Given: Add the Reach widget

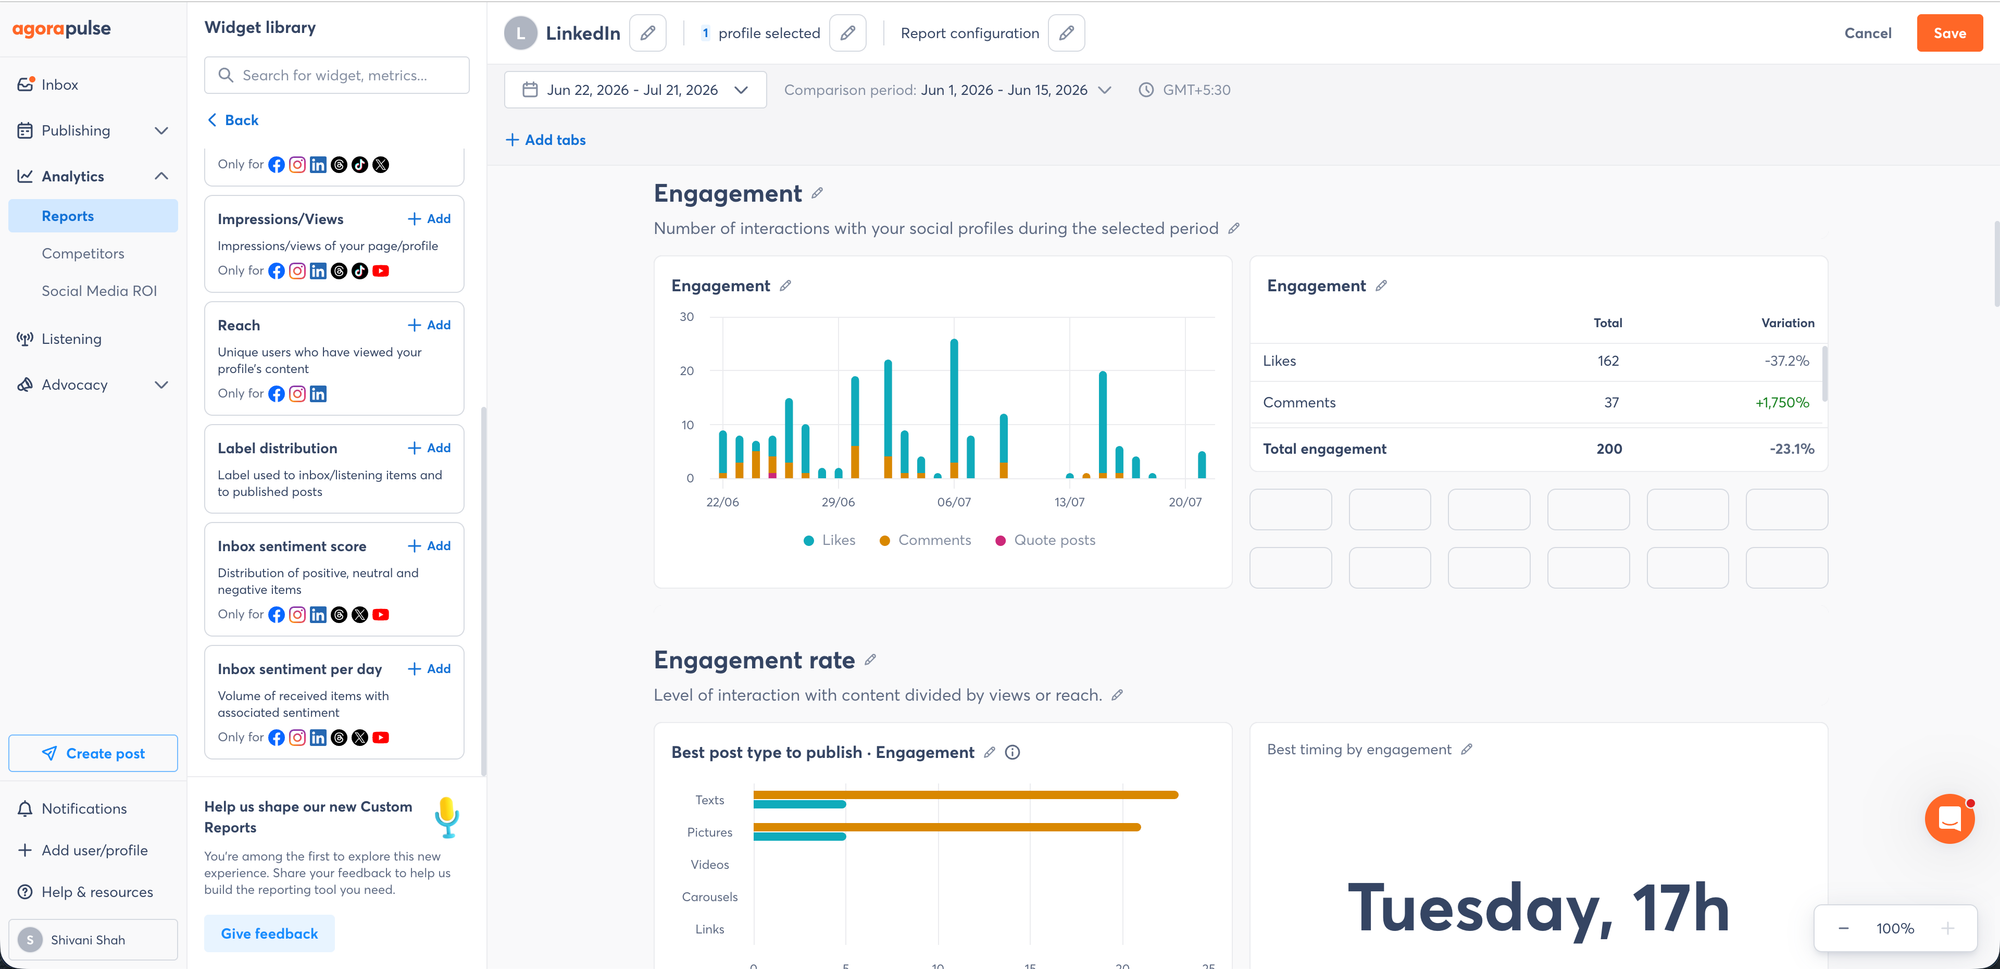Looking at the screenshot, I should click(x=429, y=325).
